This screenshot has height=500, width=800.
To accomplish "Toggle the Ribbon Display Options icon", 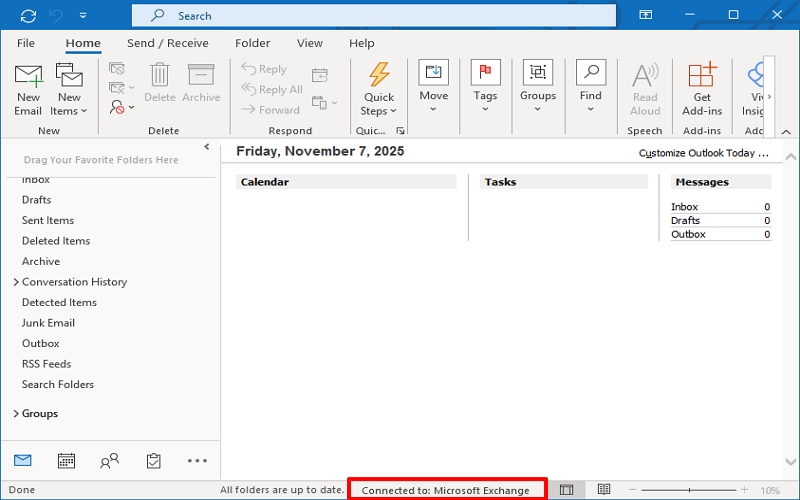I will tap(645, 15).
